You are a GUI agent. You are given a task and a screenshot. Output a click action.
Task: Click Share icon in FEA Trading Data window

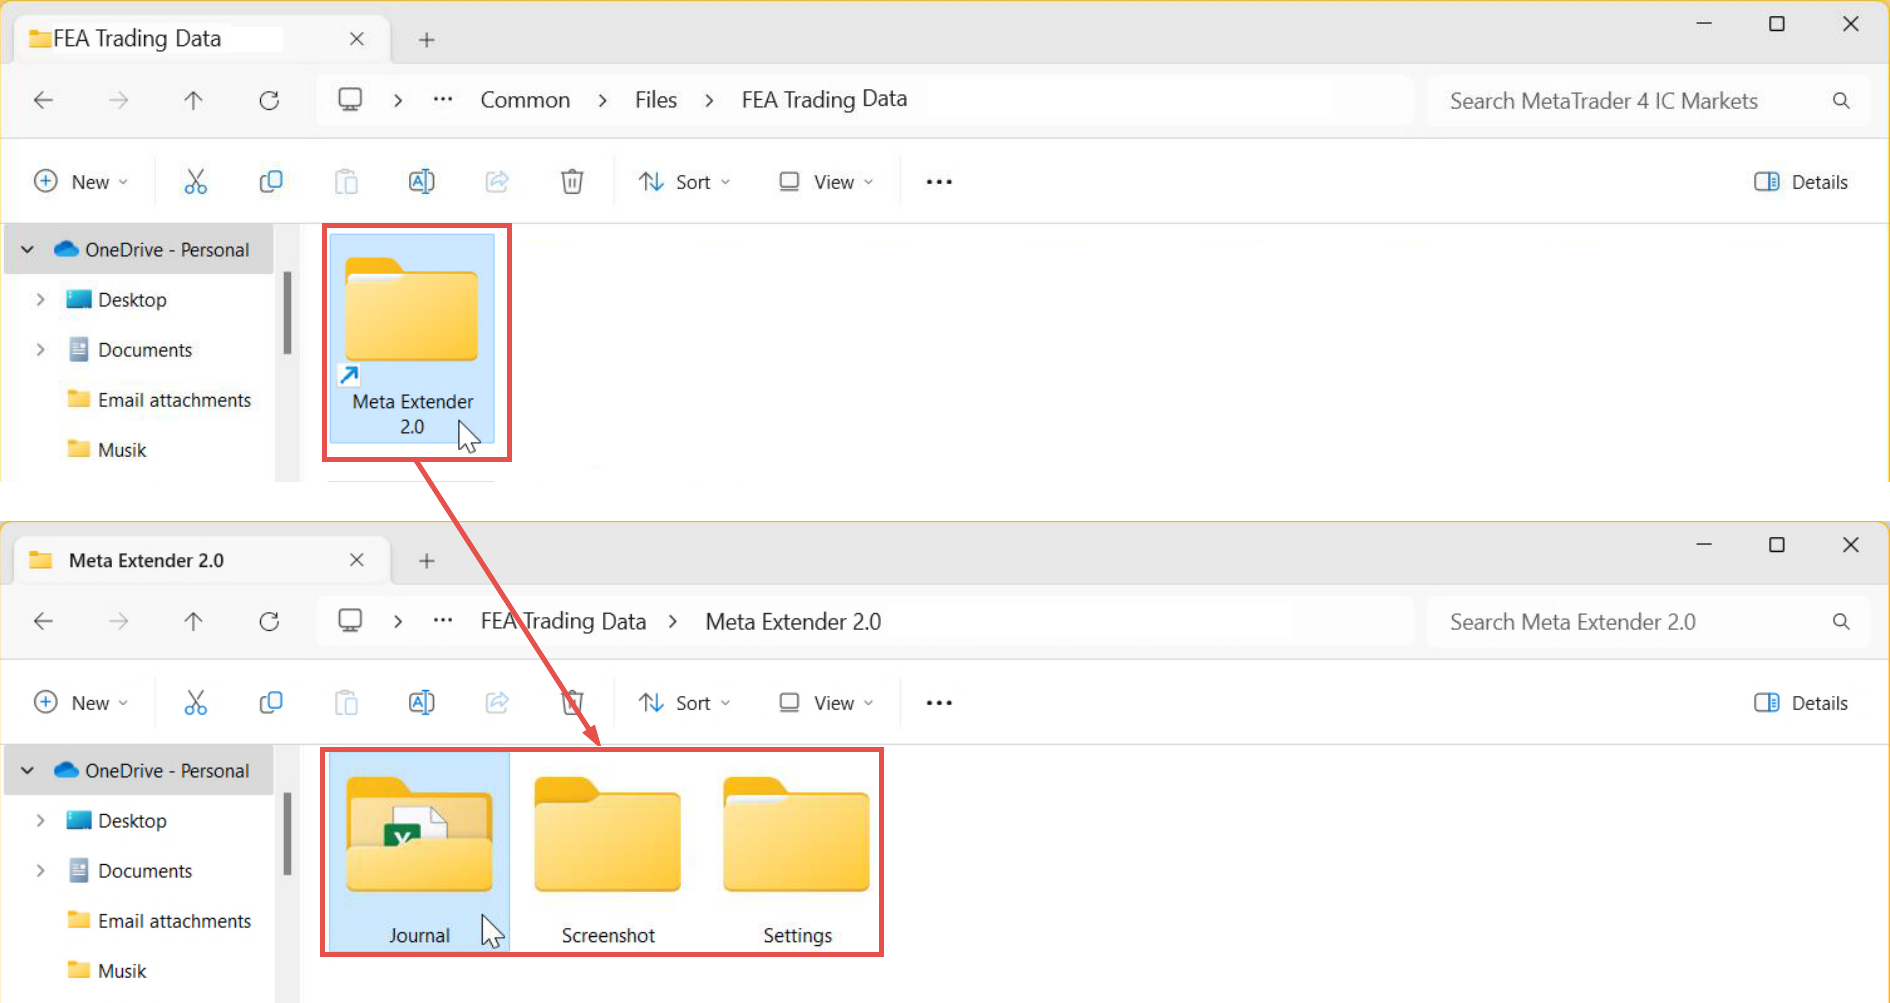497,182
